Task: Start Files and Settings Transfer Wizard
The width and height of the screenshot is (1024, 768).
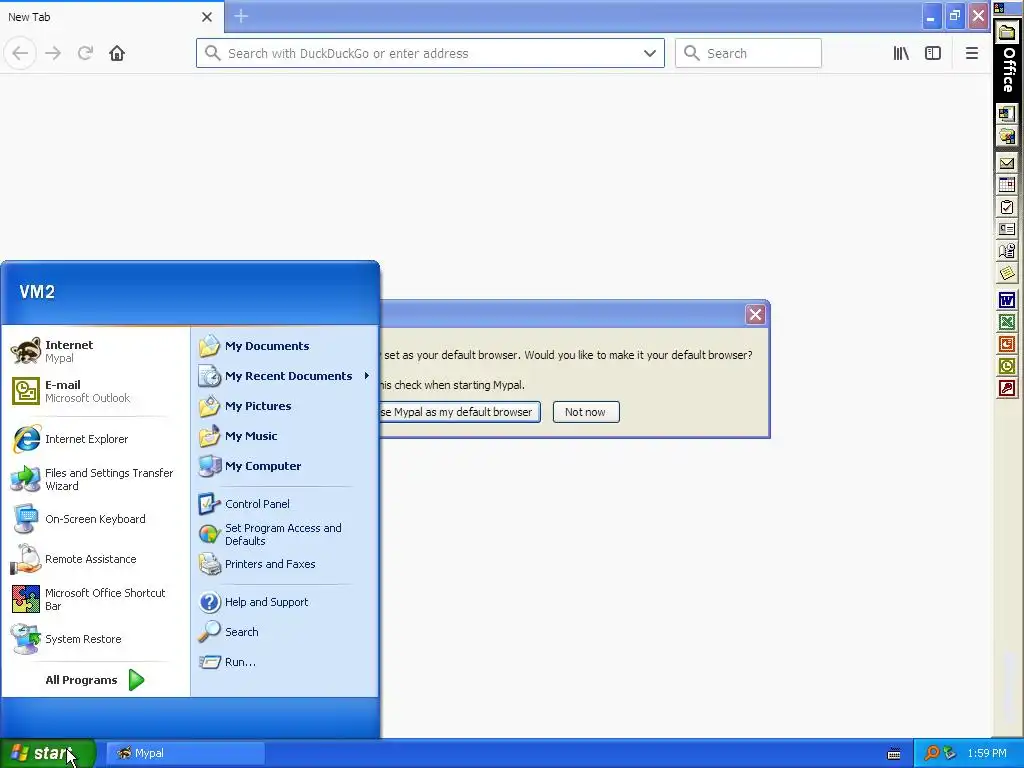Action: click(x=95, y=479)
